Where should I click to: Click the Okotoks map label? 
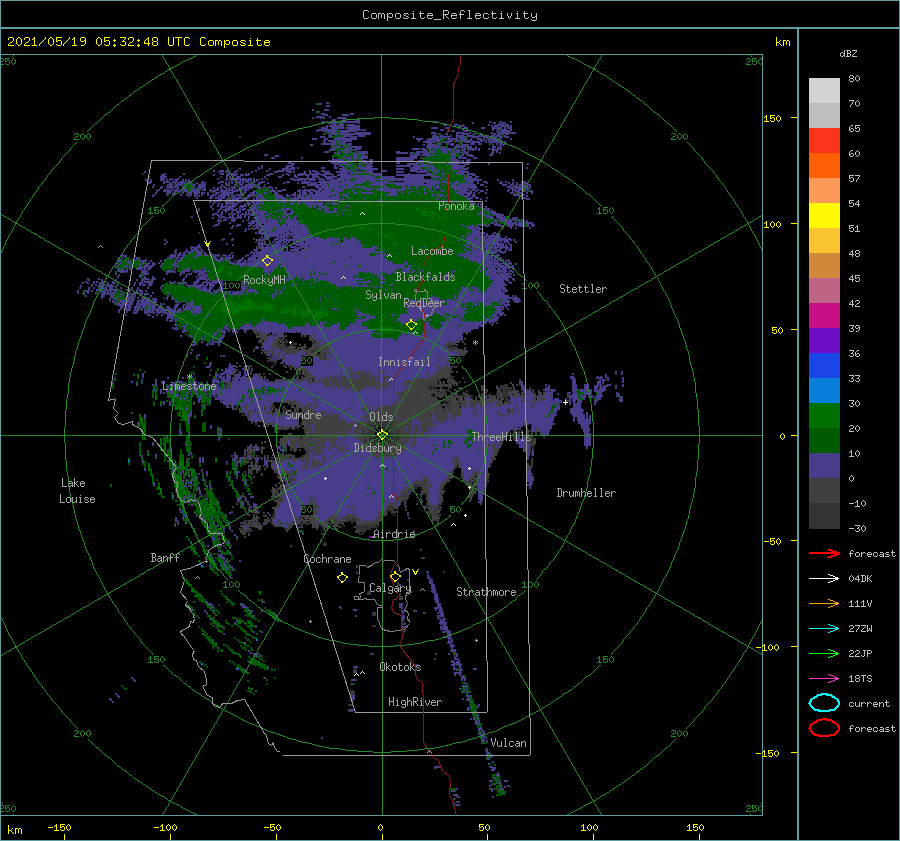click(x=400, y=666)
